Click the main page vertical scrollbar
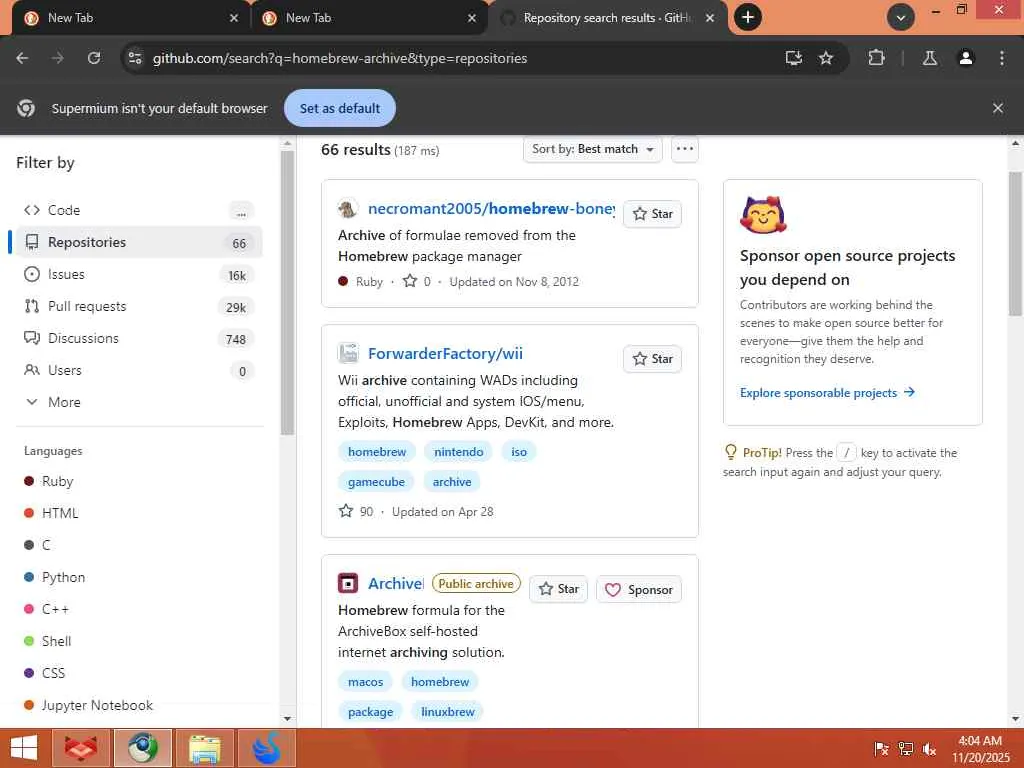The image size is (1024, 768). 1016,244
